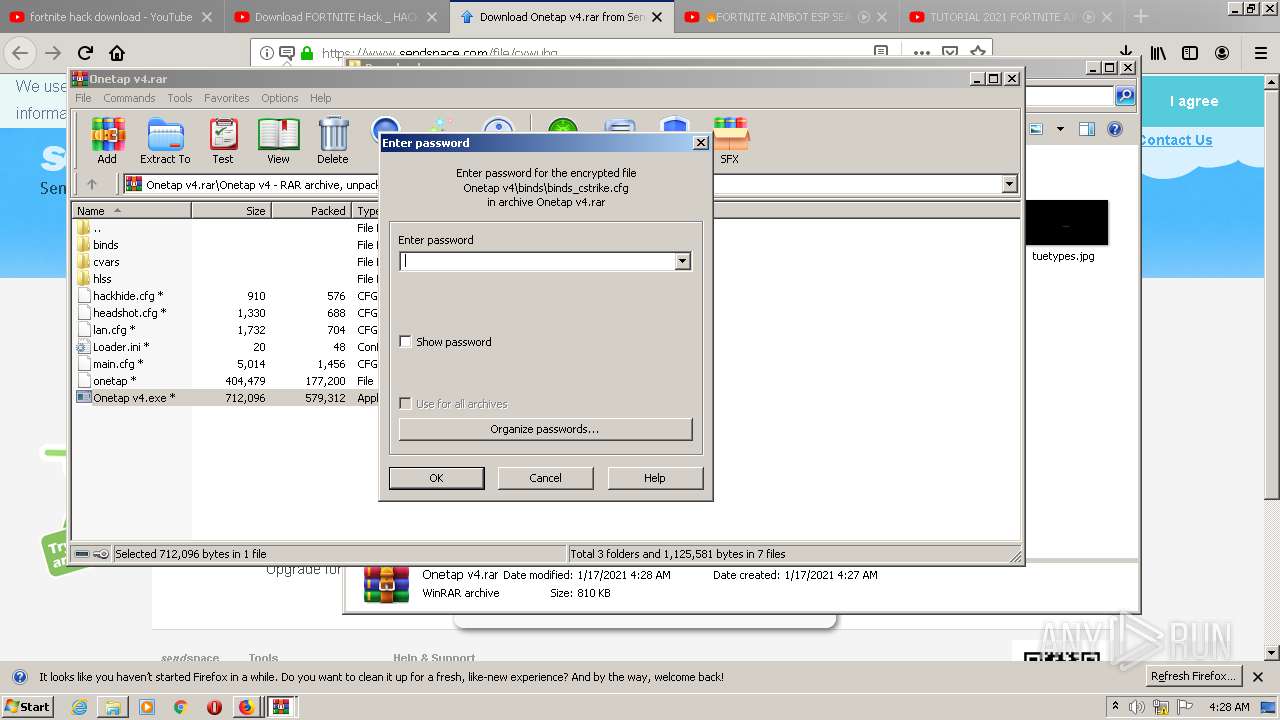Click Cancel in Enter password dialog
The width and height of the screenshot is (1280, 720).
click(x=545, y=478)
